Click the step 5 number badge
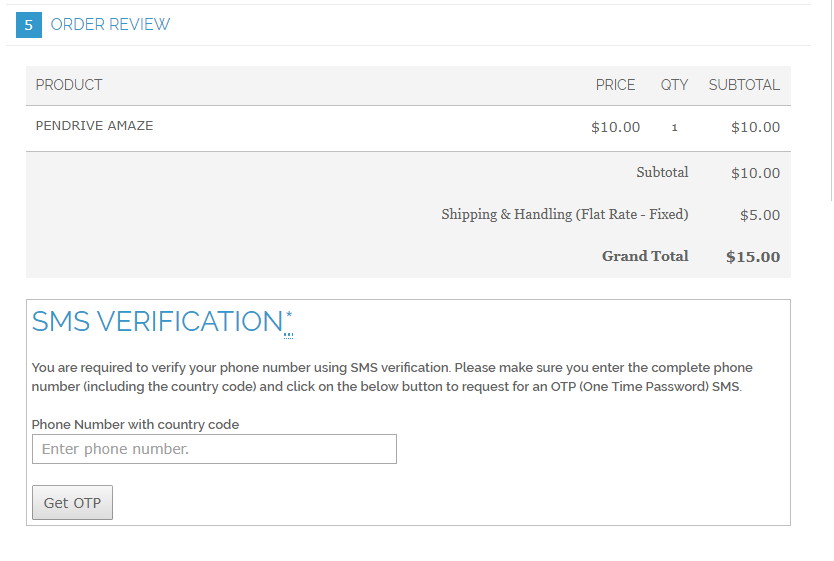This screenshot has height=561, width=834. (29, 25)
